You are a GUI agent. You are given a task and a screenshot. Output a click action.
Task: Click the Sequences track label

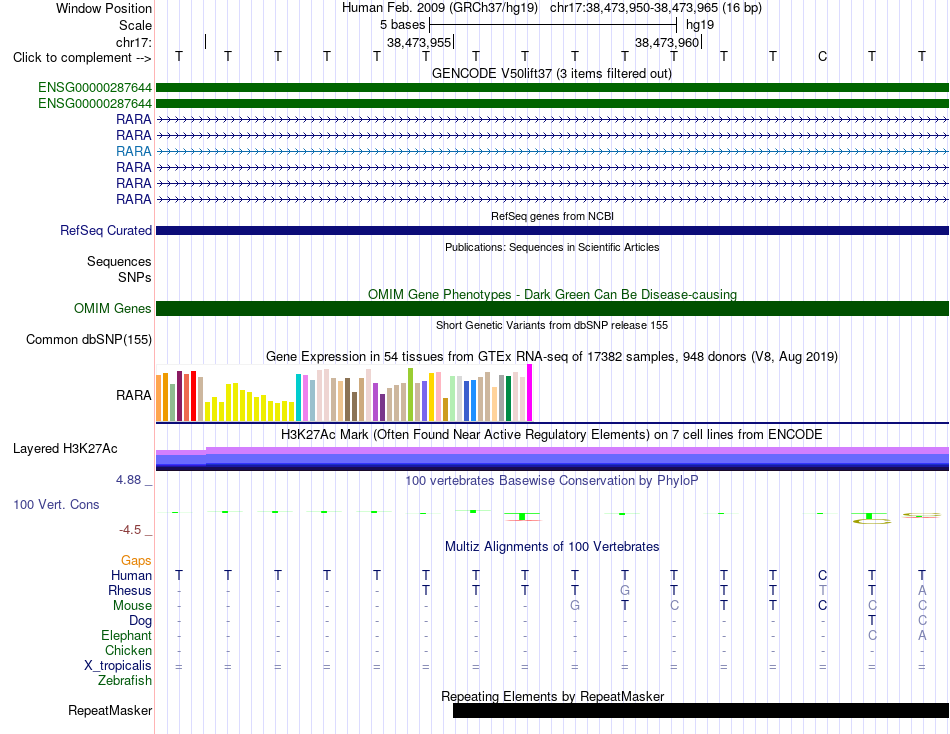pos(119,261)
